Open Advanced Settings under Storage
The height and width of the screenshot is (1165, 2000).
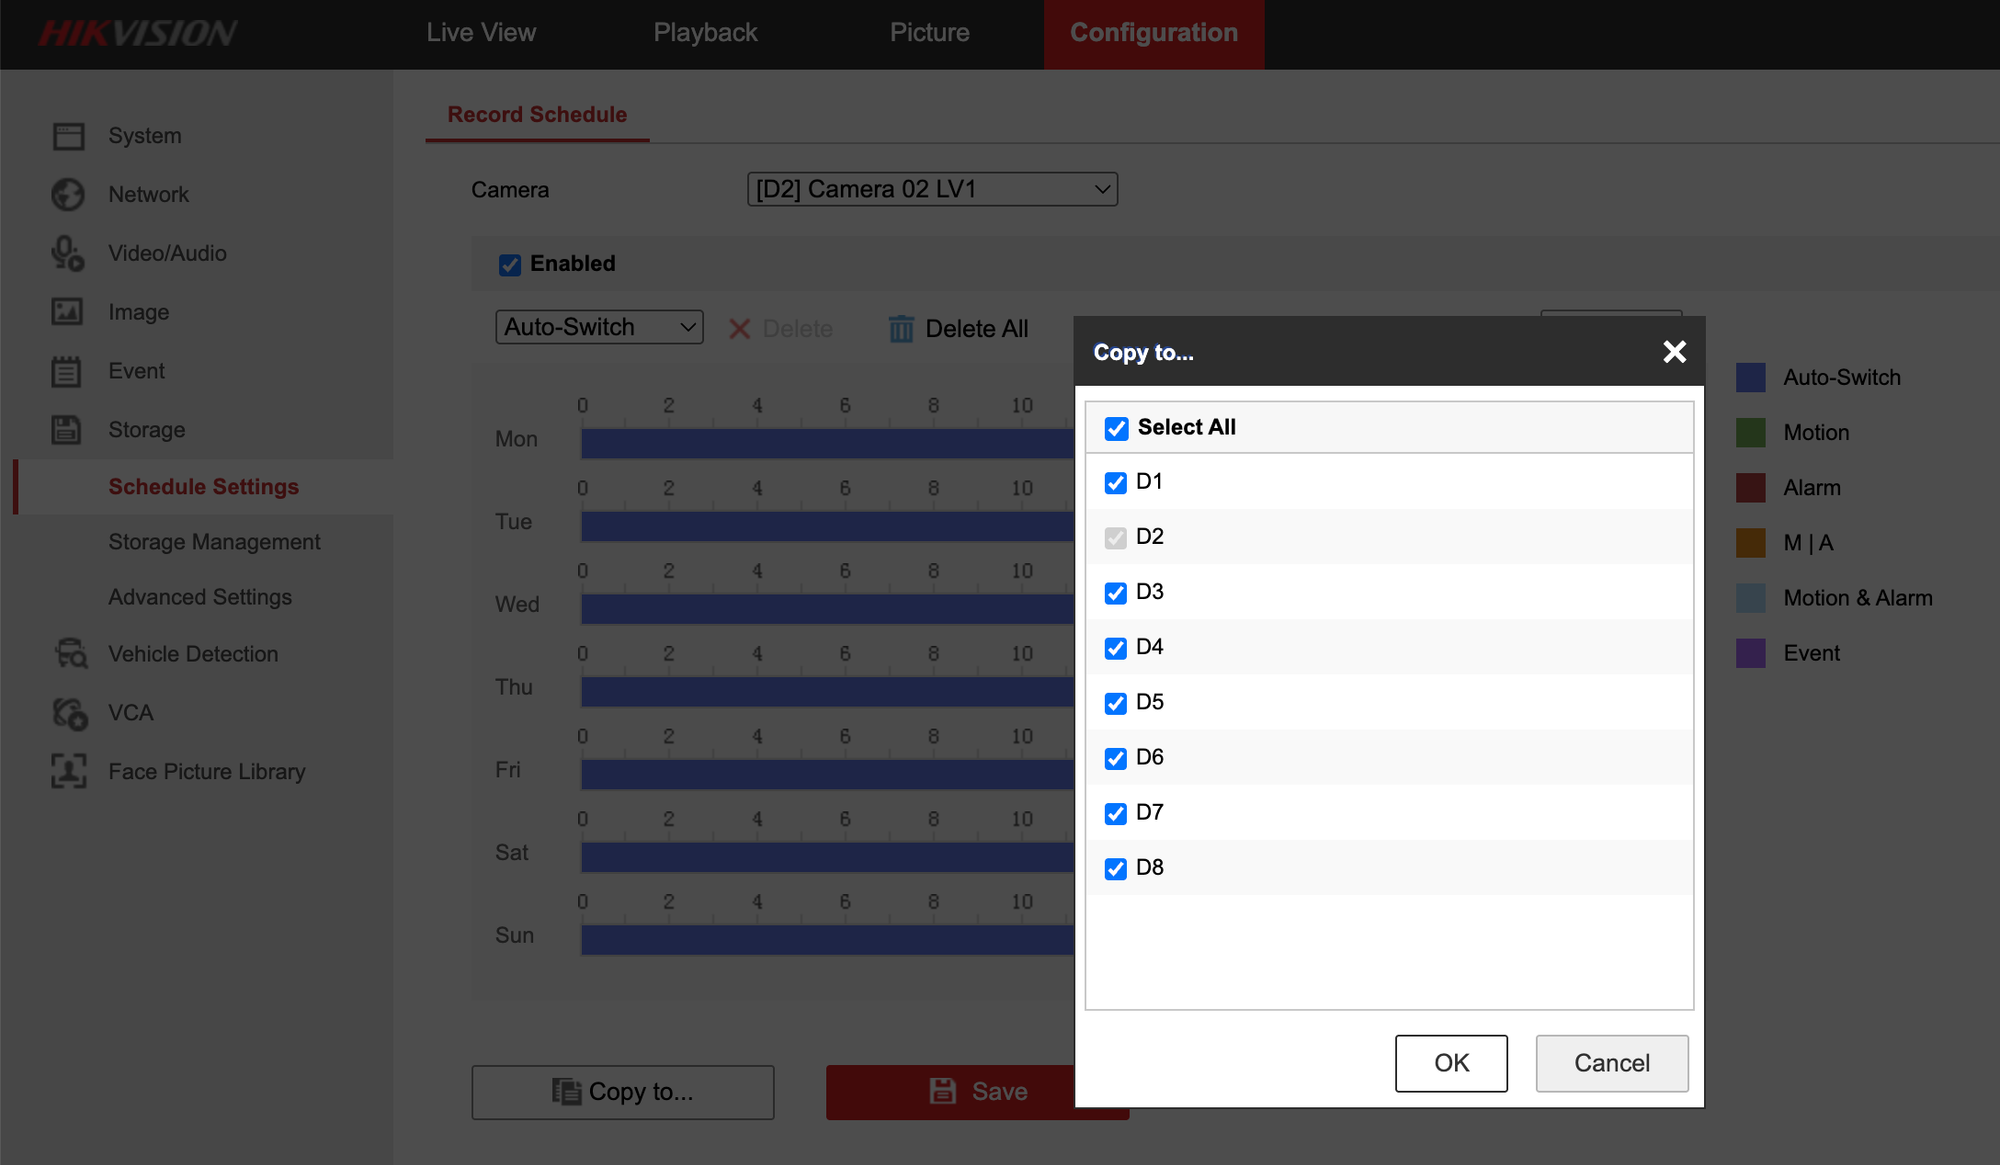pyautogui.click(x=200, y=597)
